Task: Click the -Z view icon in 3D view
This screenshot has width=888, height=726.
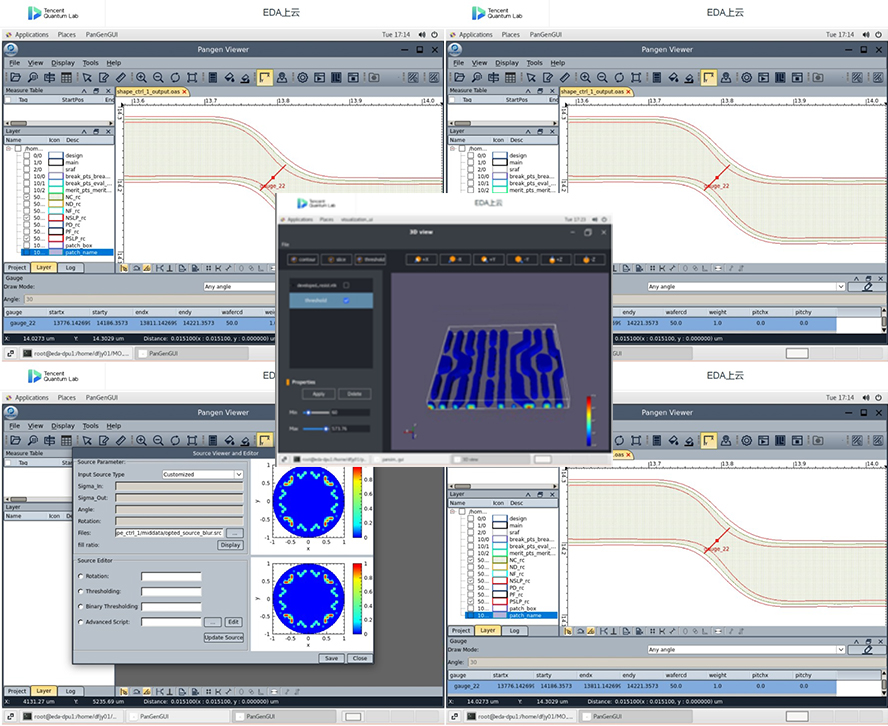Action: [587, 259]
